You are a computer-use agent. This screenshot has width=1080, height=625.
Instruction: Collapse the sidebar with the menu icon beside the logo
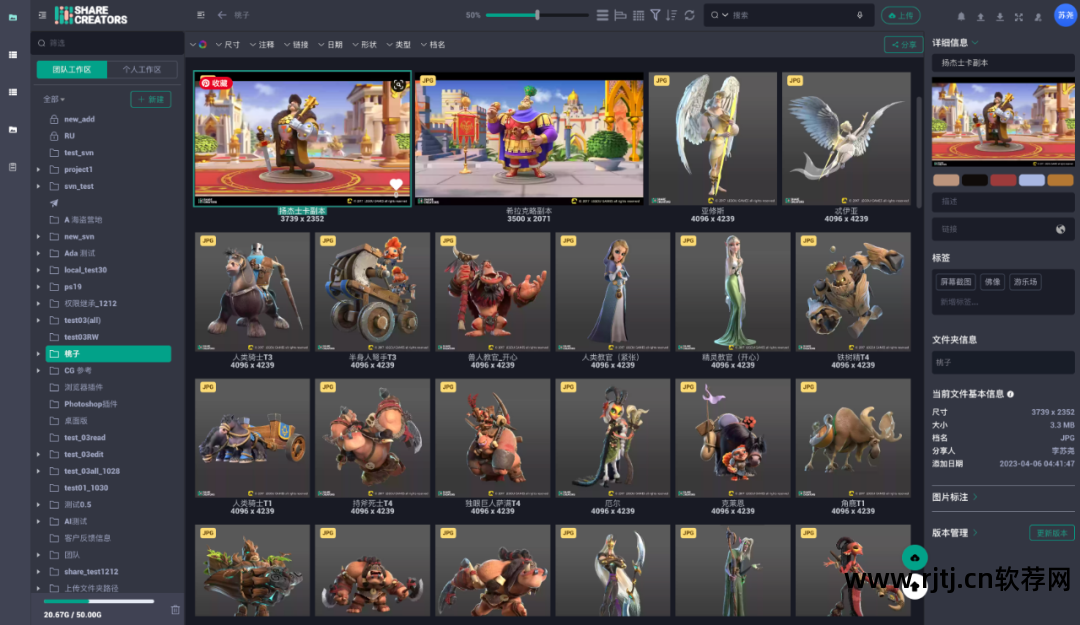pyautogui.click(x=42, y=15)
